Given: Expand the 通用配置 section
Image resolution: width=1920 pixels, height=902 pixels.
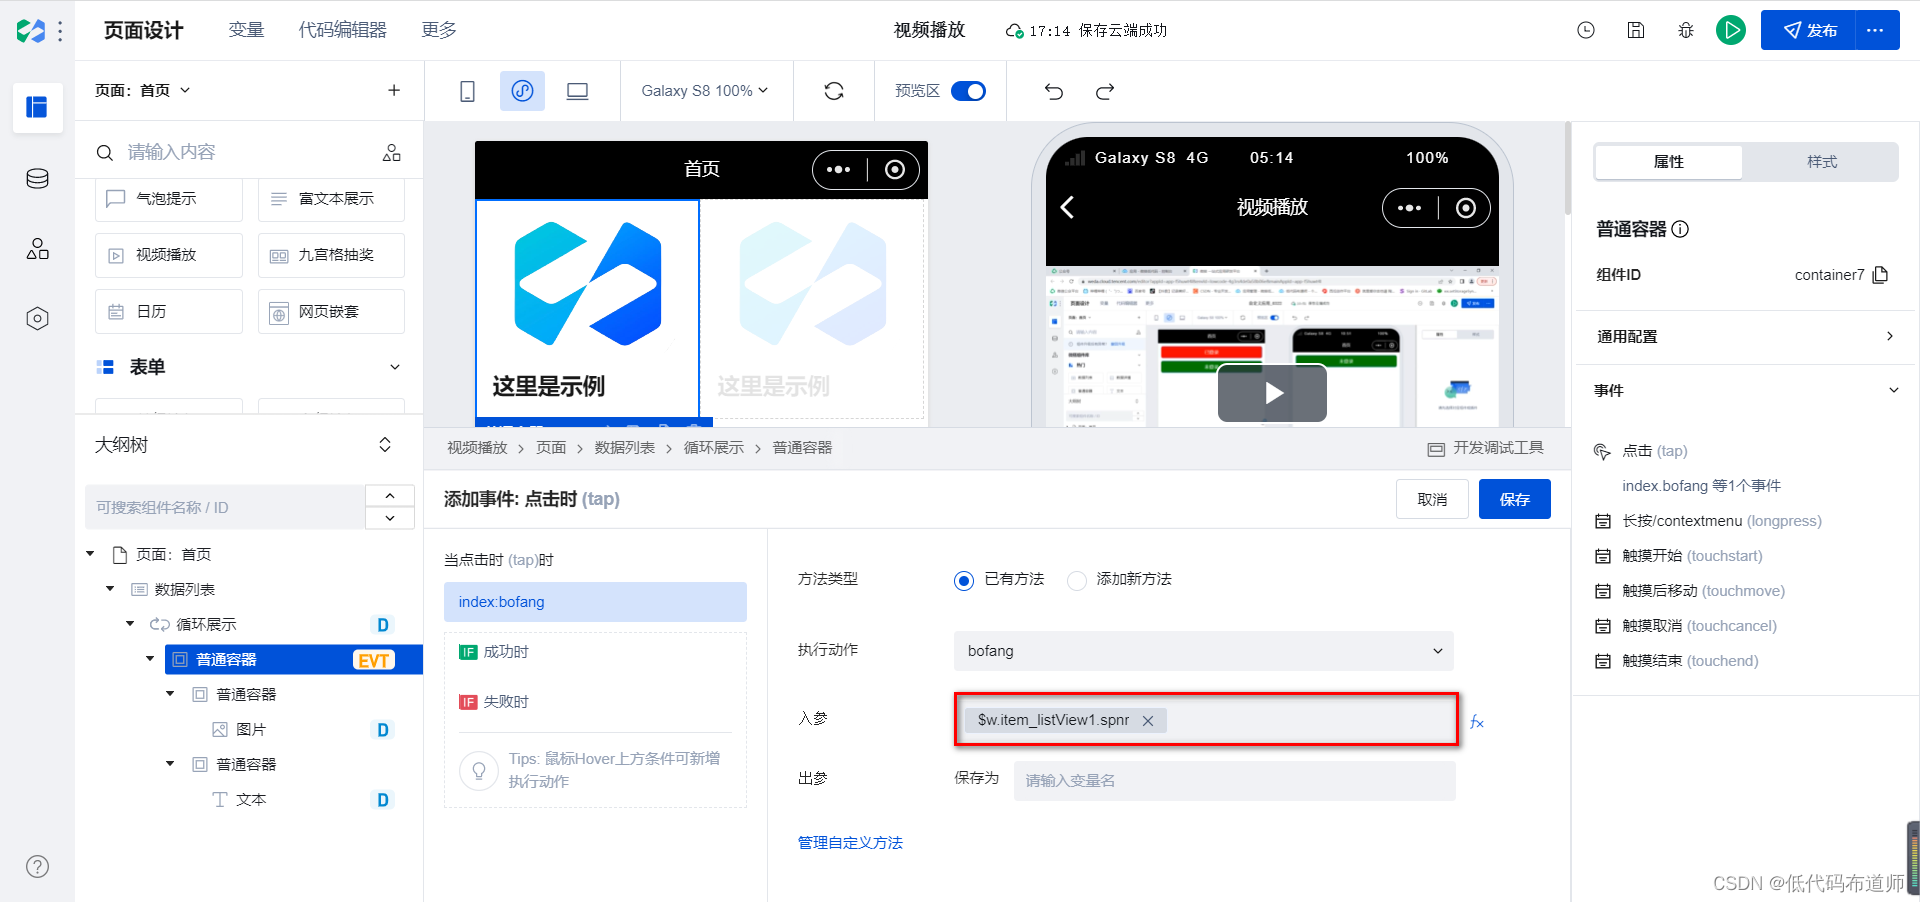Looking at the screenshot, I should pos(1744,337).
